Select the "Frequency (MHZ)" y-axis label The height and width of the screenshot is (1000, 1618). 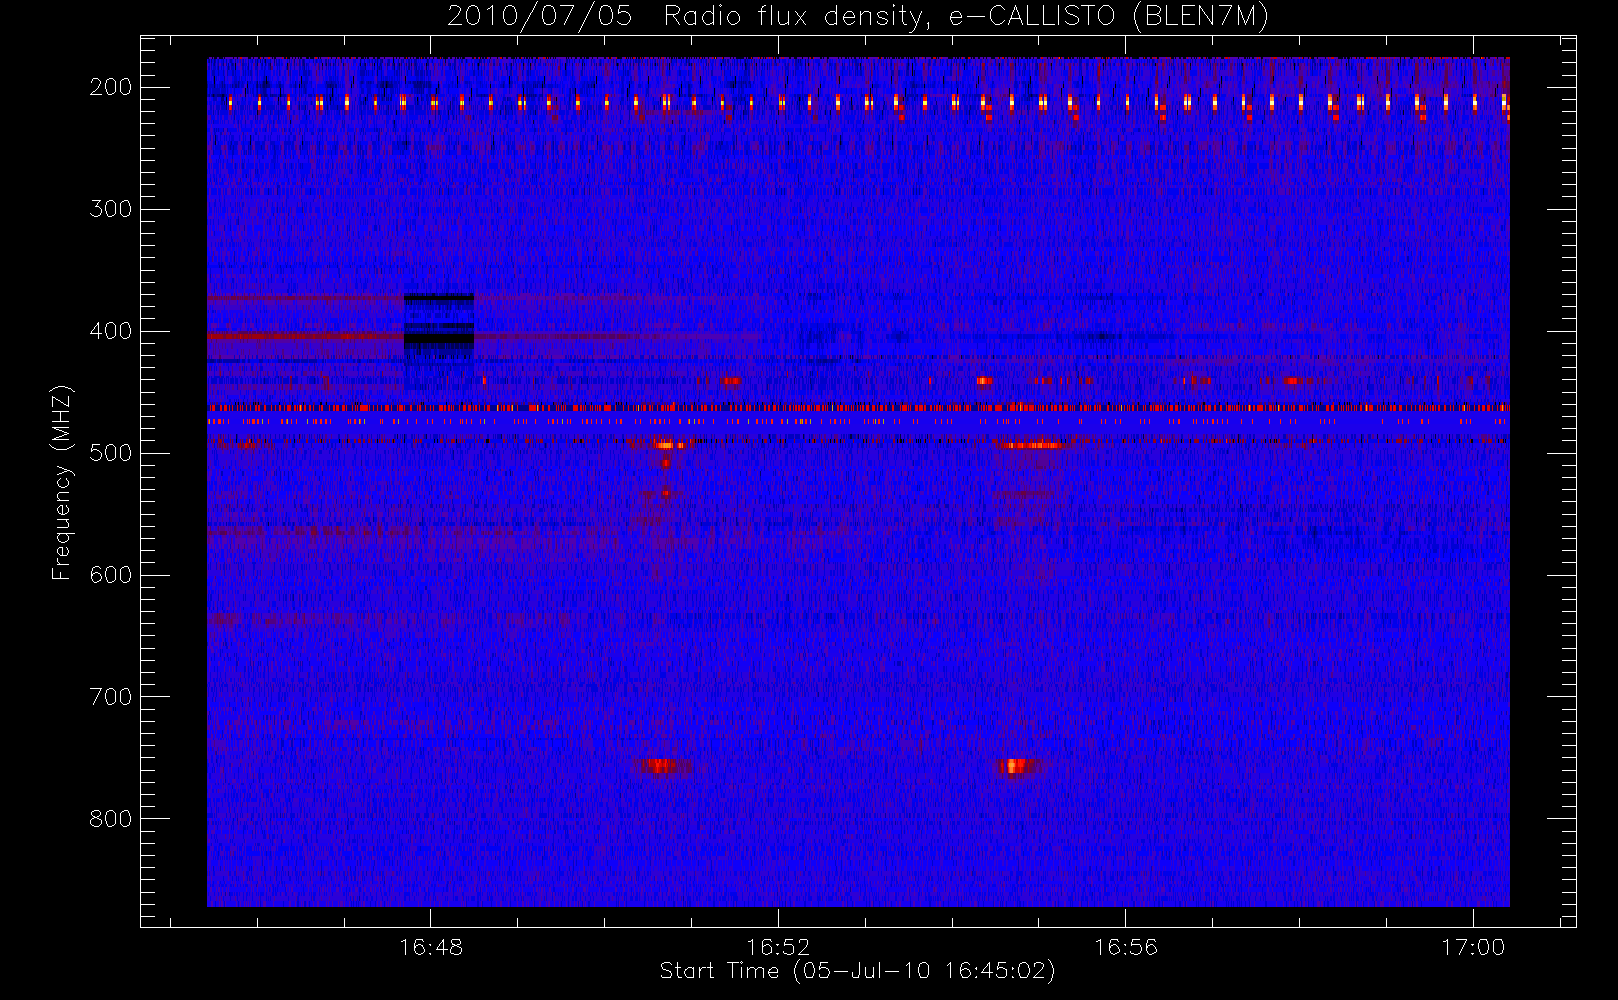62,482
